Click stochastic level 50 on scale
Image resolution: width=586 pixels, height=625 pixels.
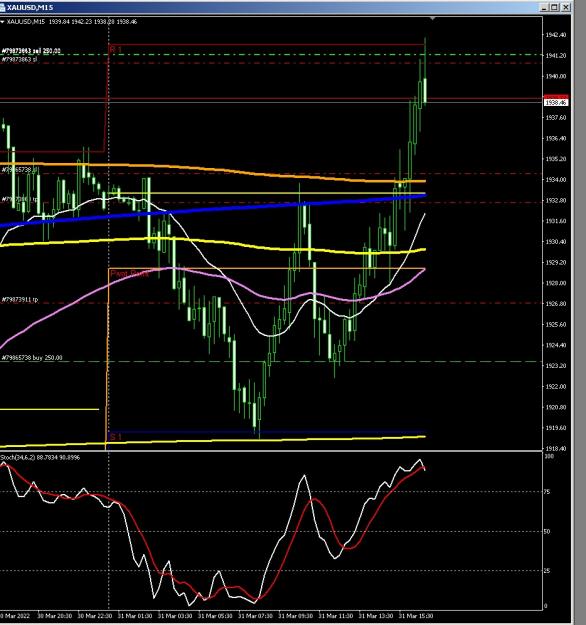(x=547, y=531)
